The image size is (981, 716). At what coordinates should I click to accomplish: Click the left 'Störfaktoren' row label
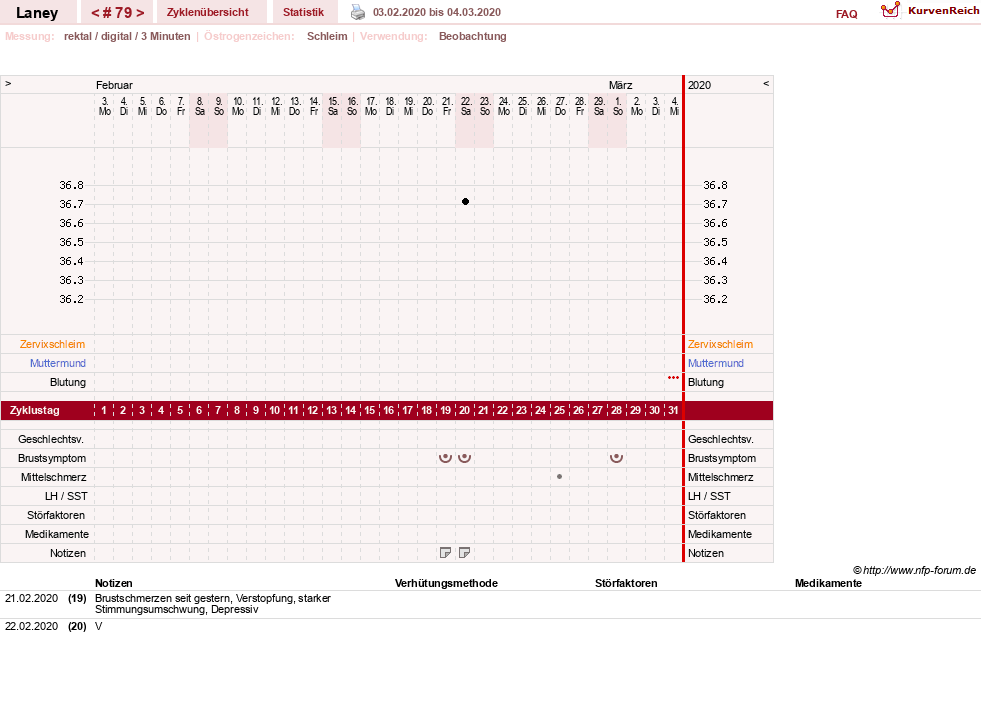[x=56, y=515]
